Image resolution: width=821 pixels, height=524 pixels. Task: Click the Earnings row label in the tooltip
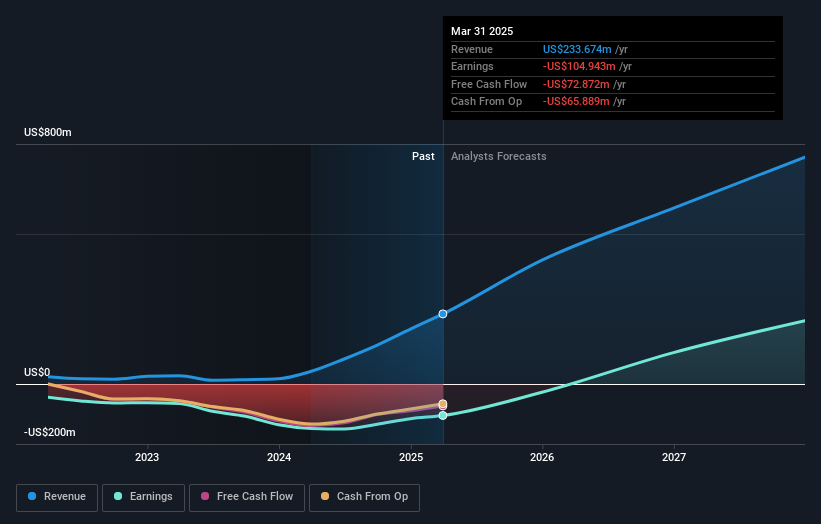point(472,66)
